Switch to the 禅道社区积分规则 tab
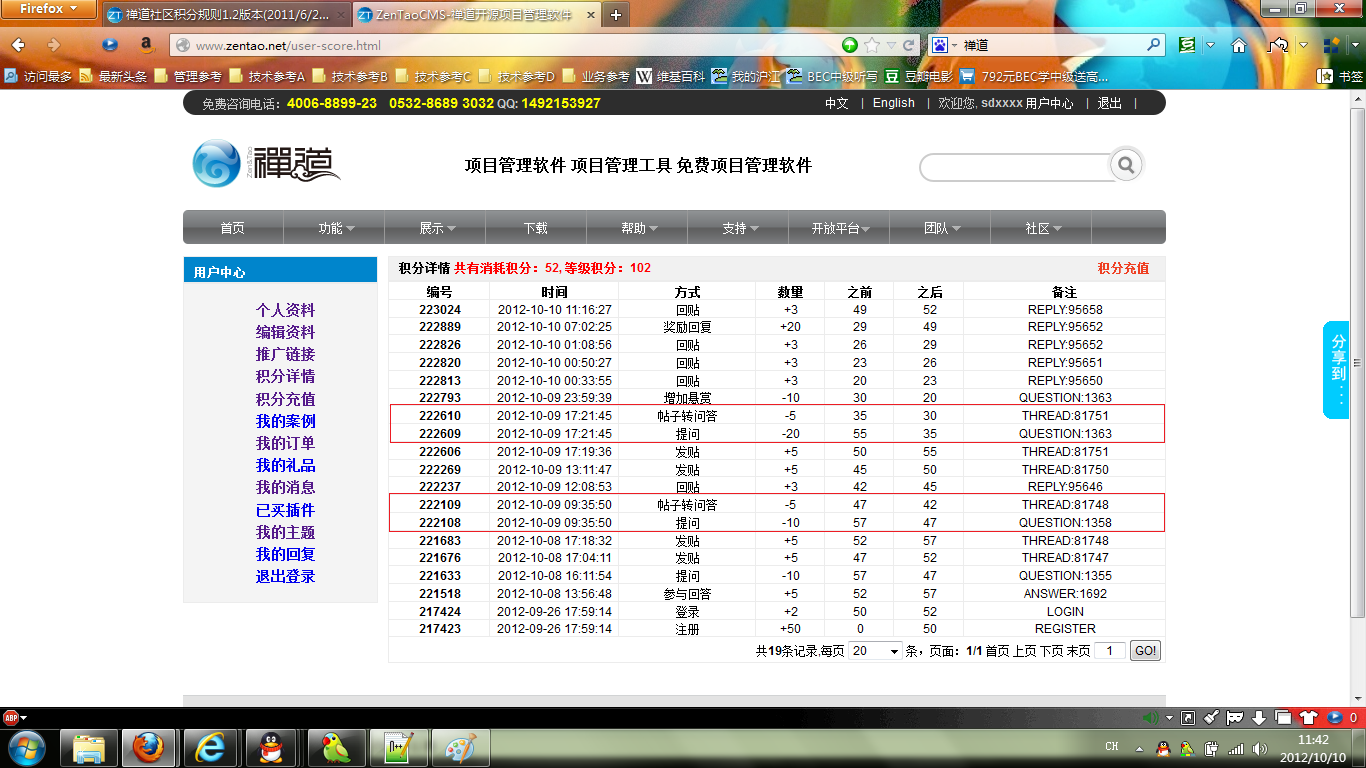Viewport: 1366px width, 768px height. [225, 15]
